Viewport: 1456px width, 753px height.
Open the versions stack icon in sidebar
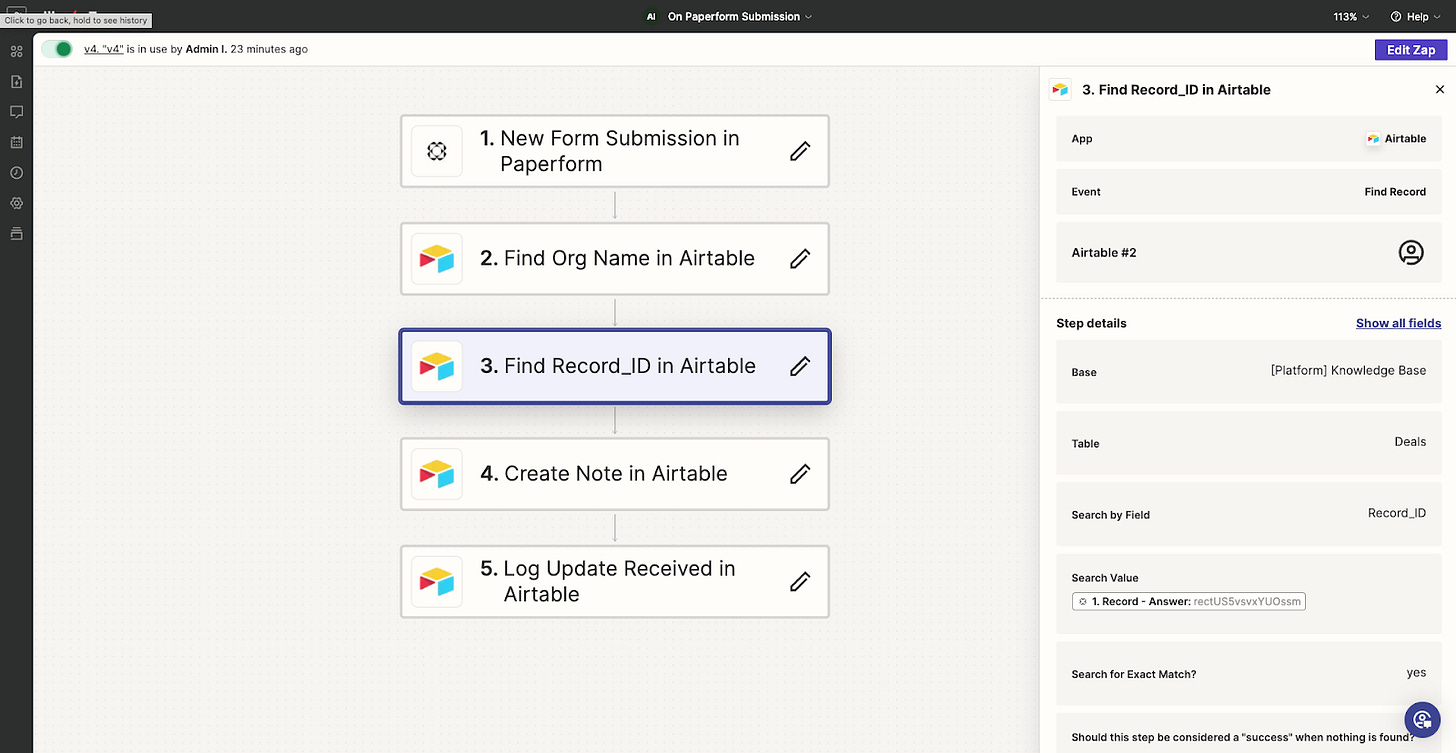click(16, 234)
